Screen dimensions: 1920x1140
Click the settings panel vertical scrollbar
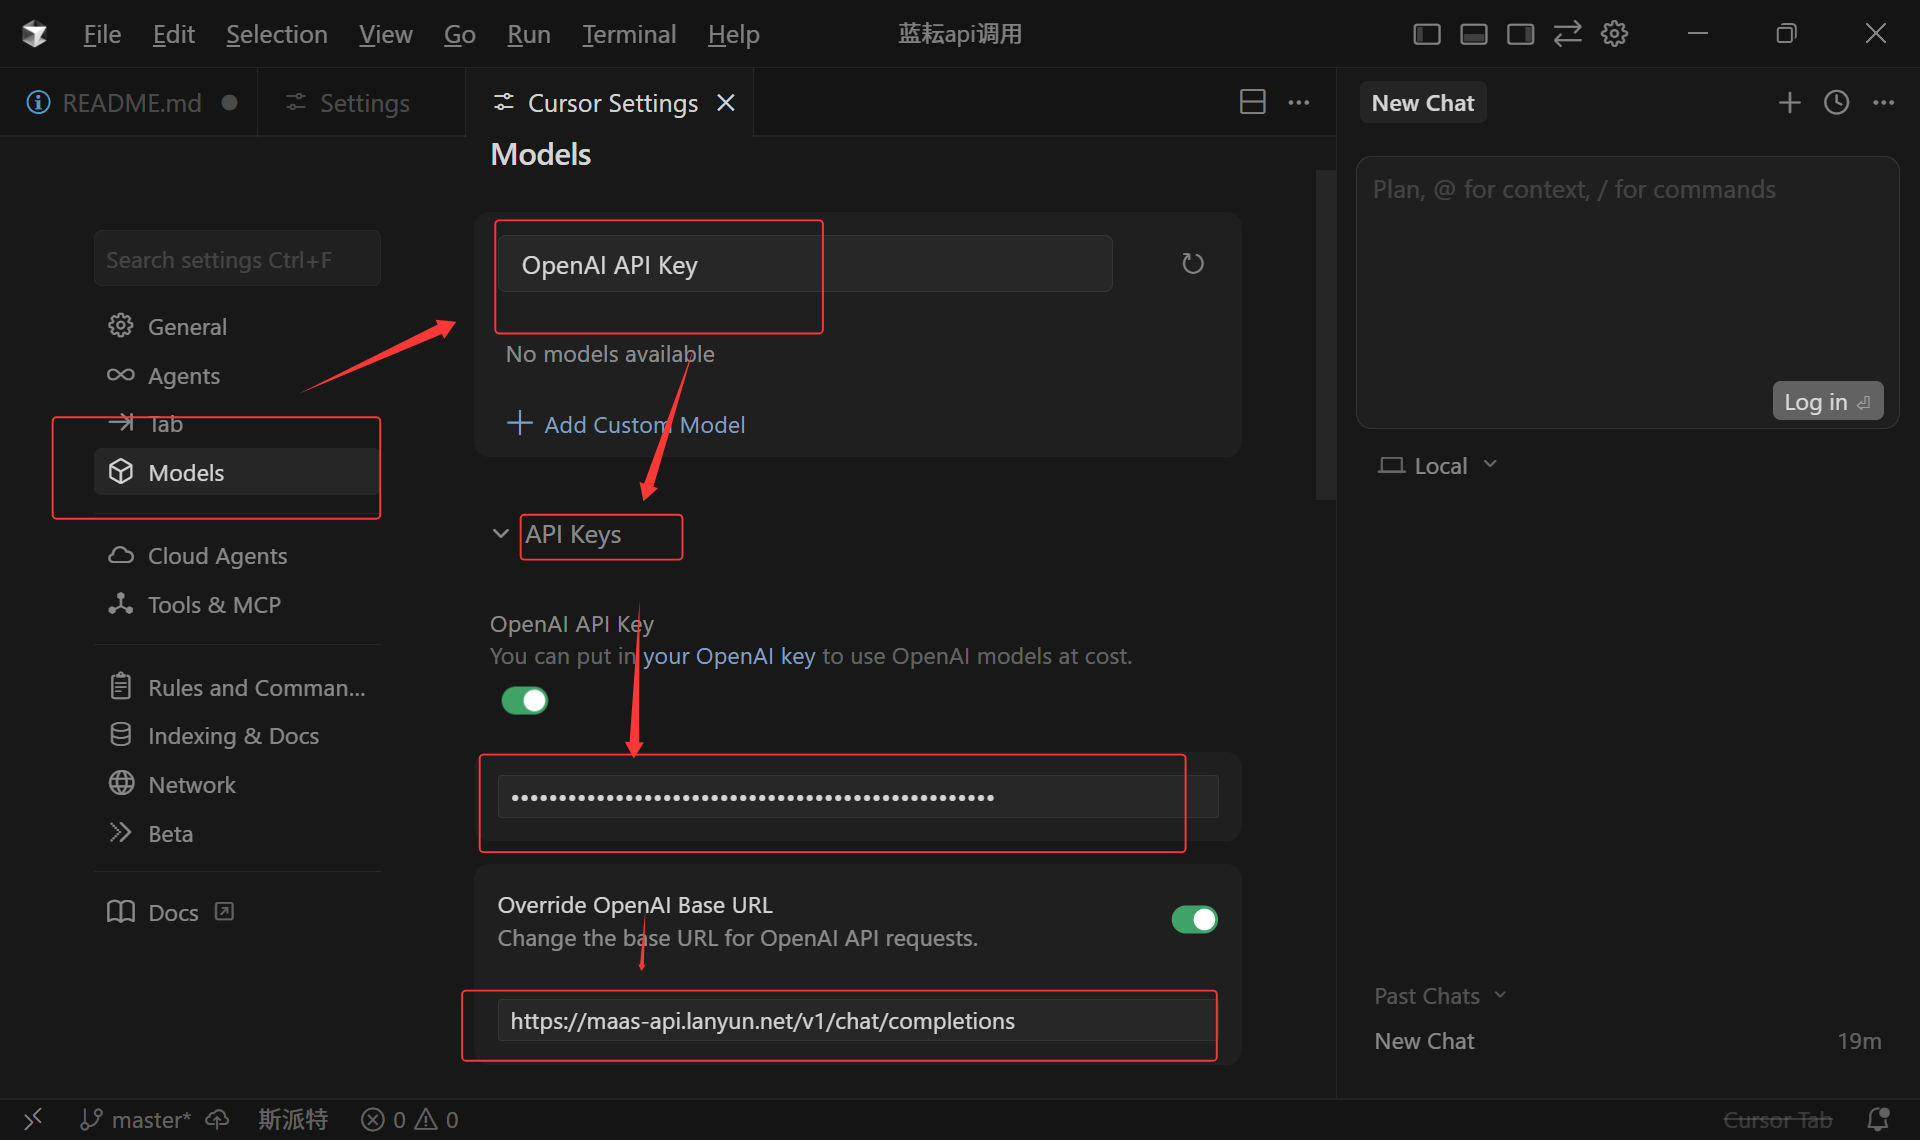(x=1325, y=335)
